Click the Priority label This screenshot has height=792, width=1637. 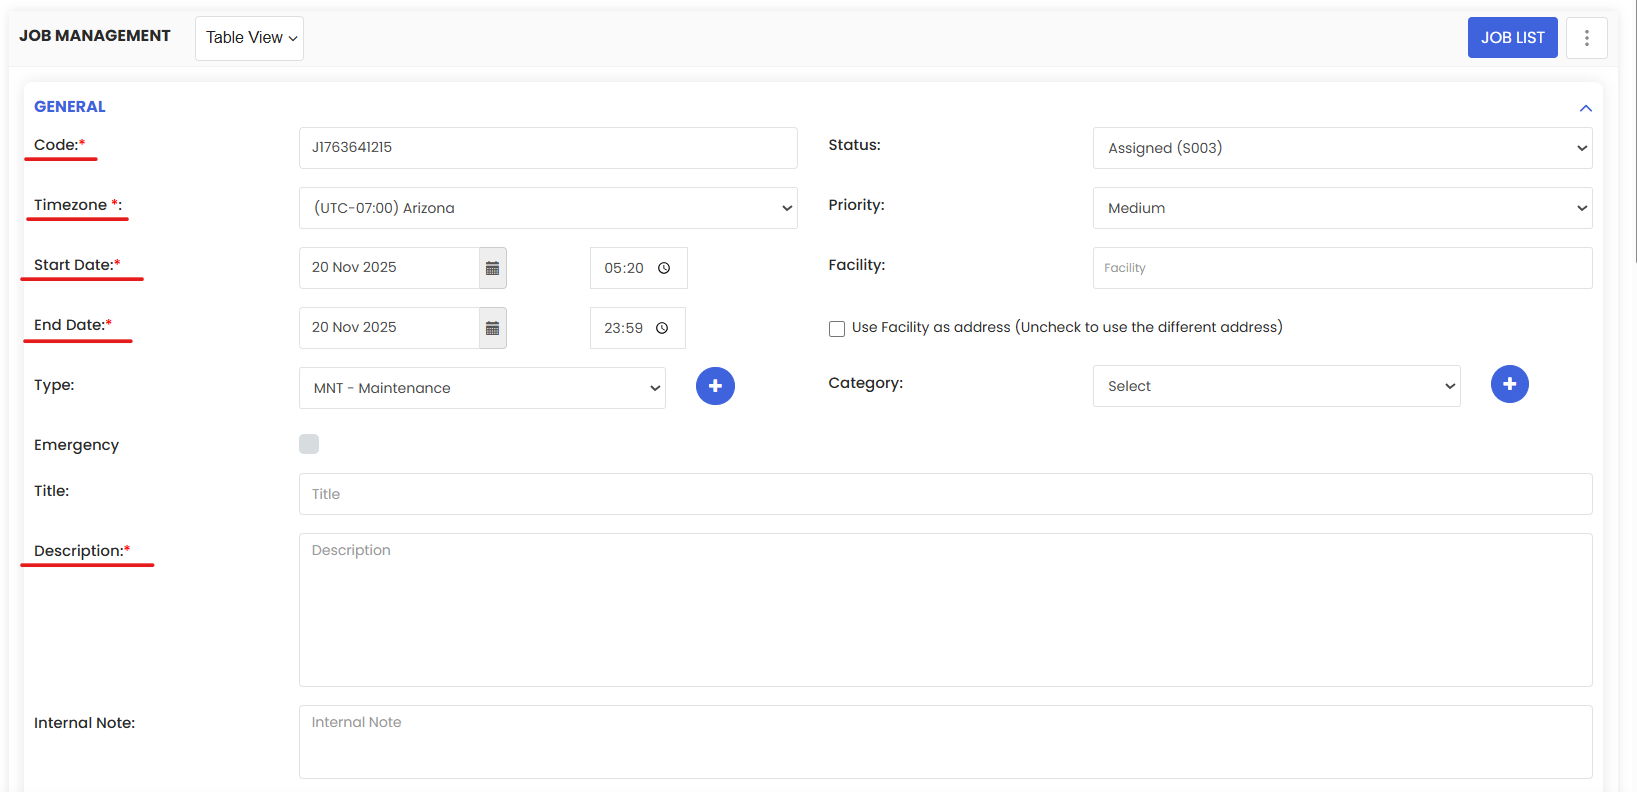click(x=856, y=205)
